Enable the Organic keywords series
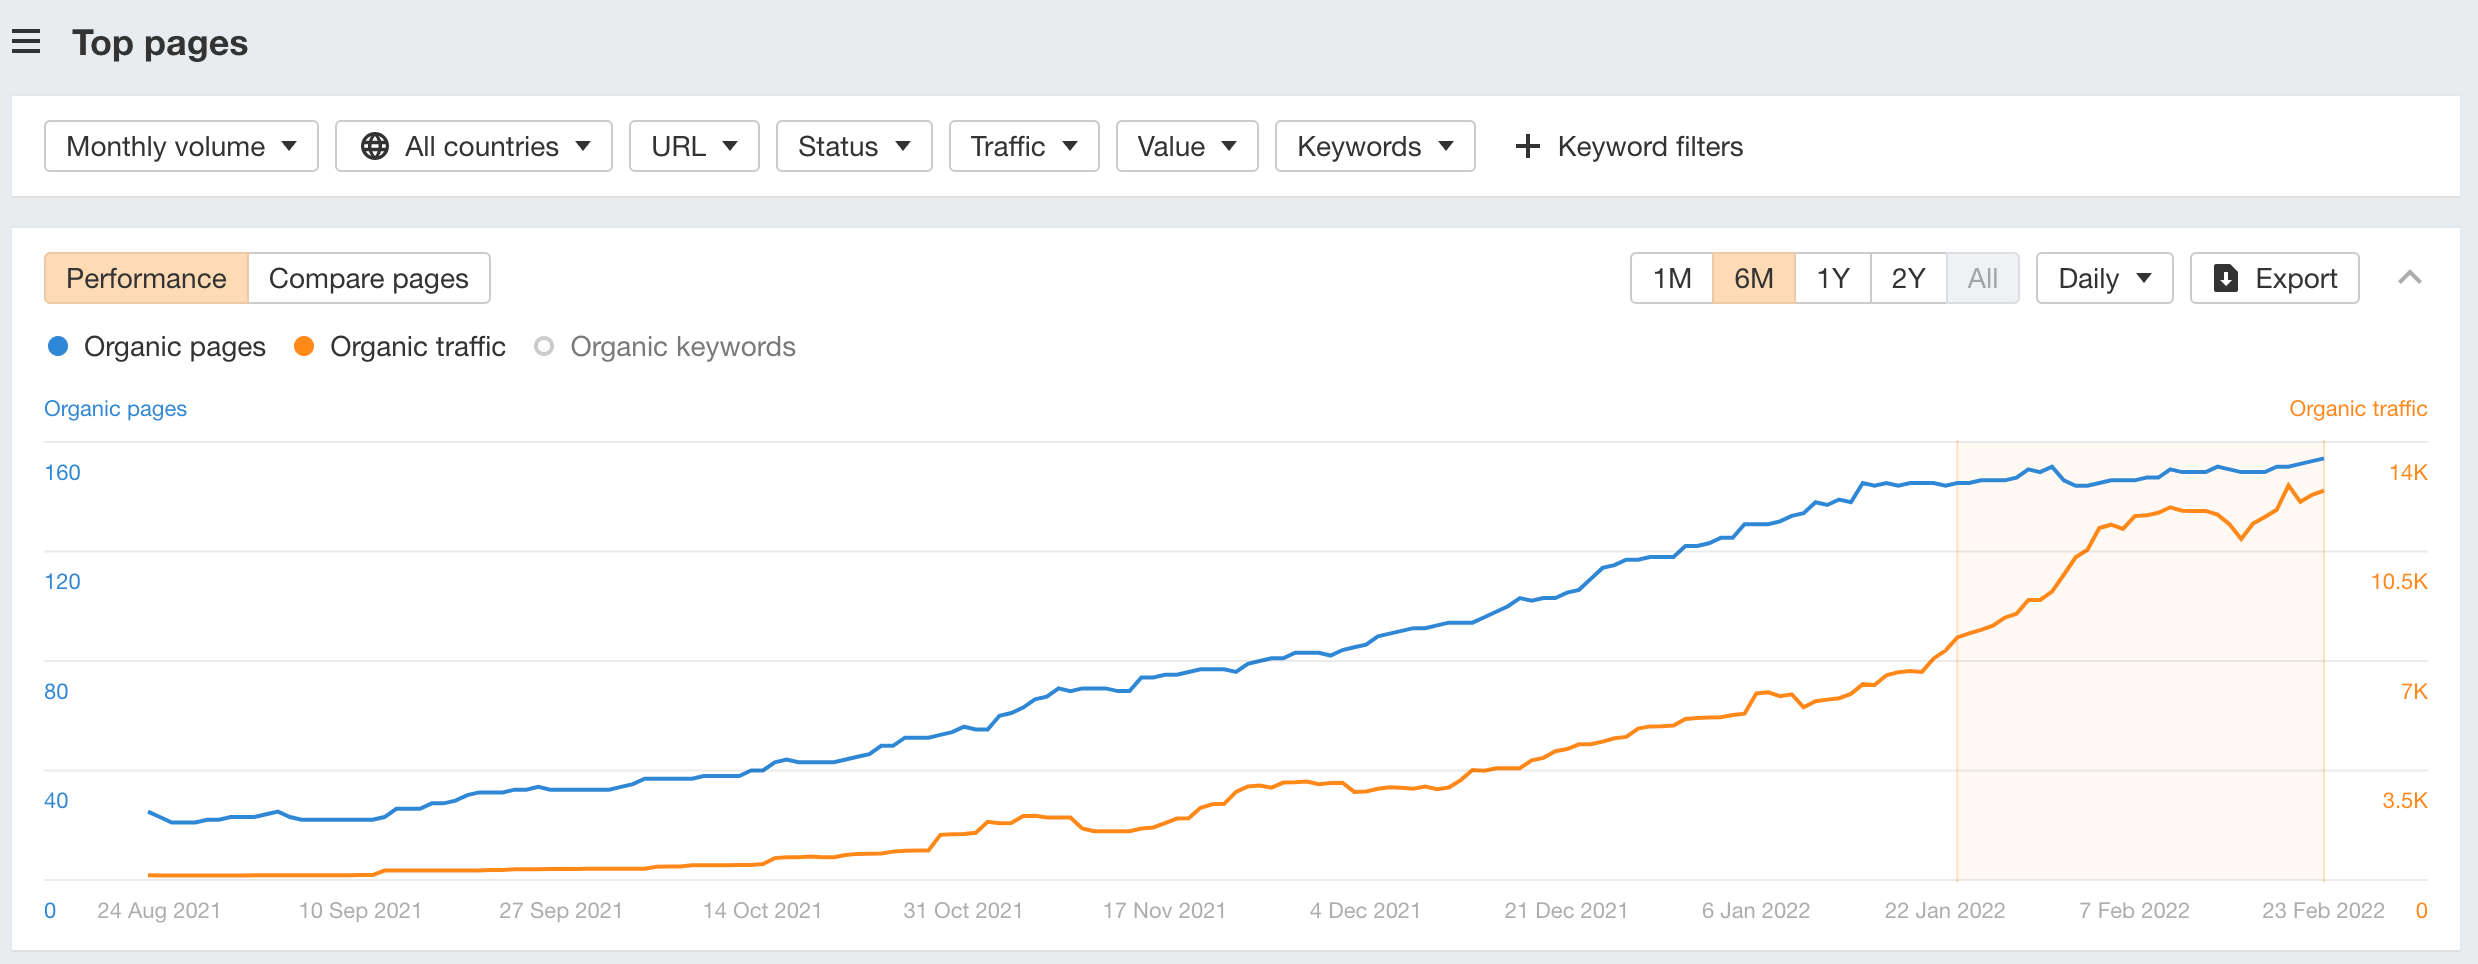 [x=665, y=347]
